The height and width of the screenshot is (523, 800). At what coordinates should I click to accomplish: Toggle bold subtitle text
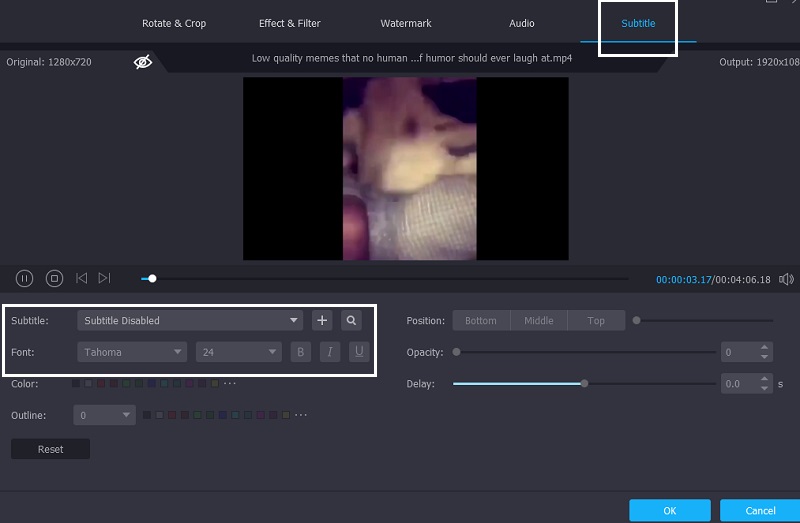[x=300, y=352]
